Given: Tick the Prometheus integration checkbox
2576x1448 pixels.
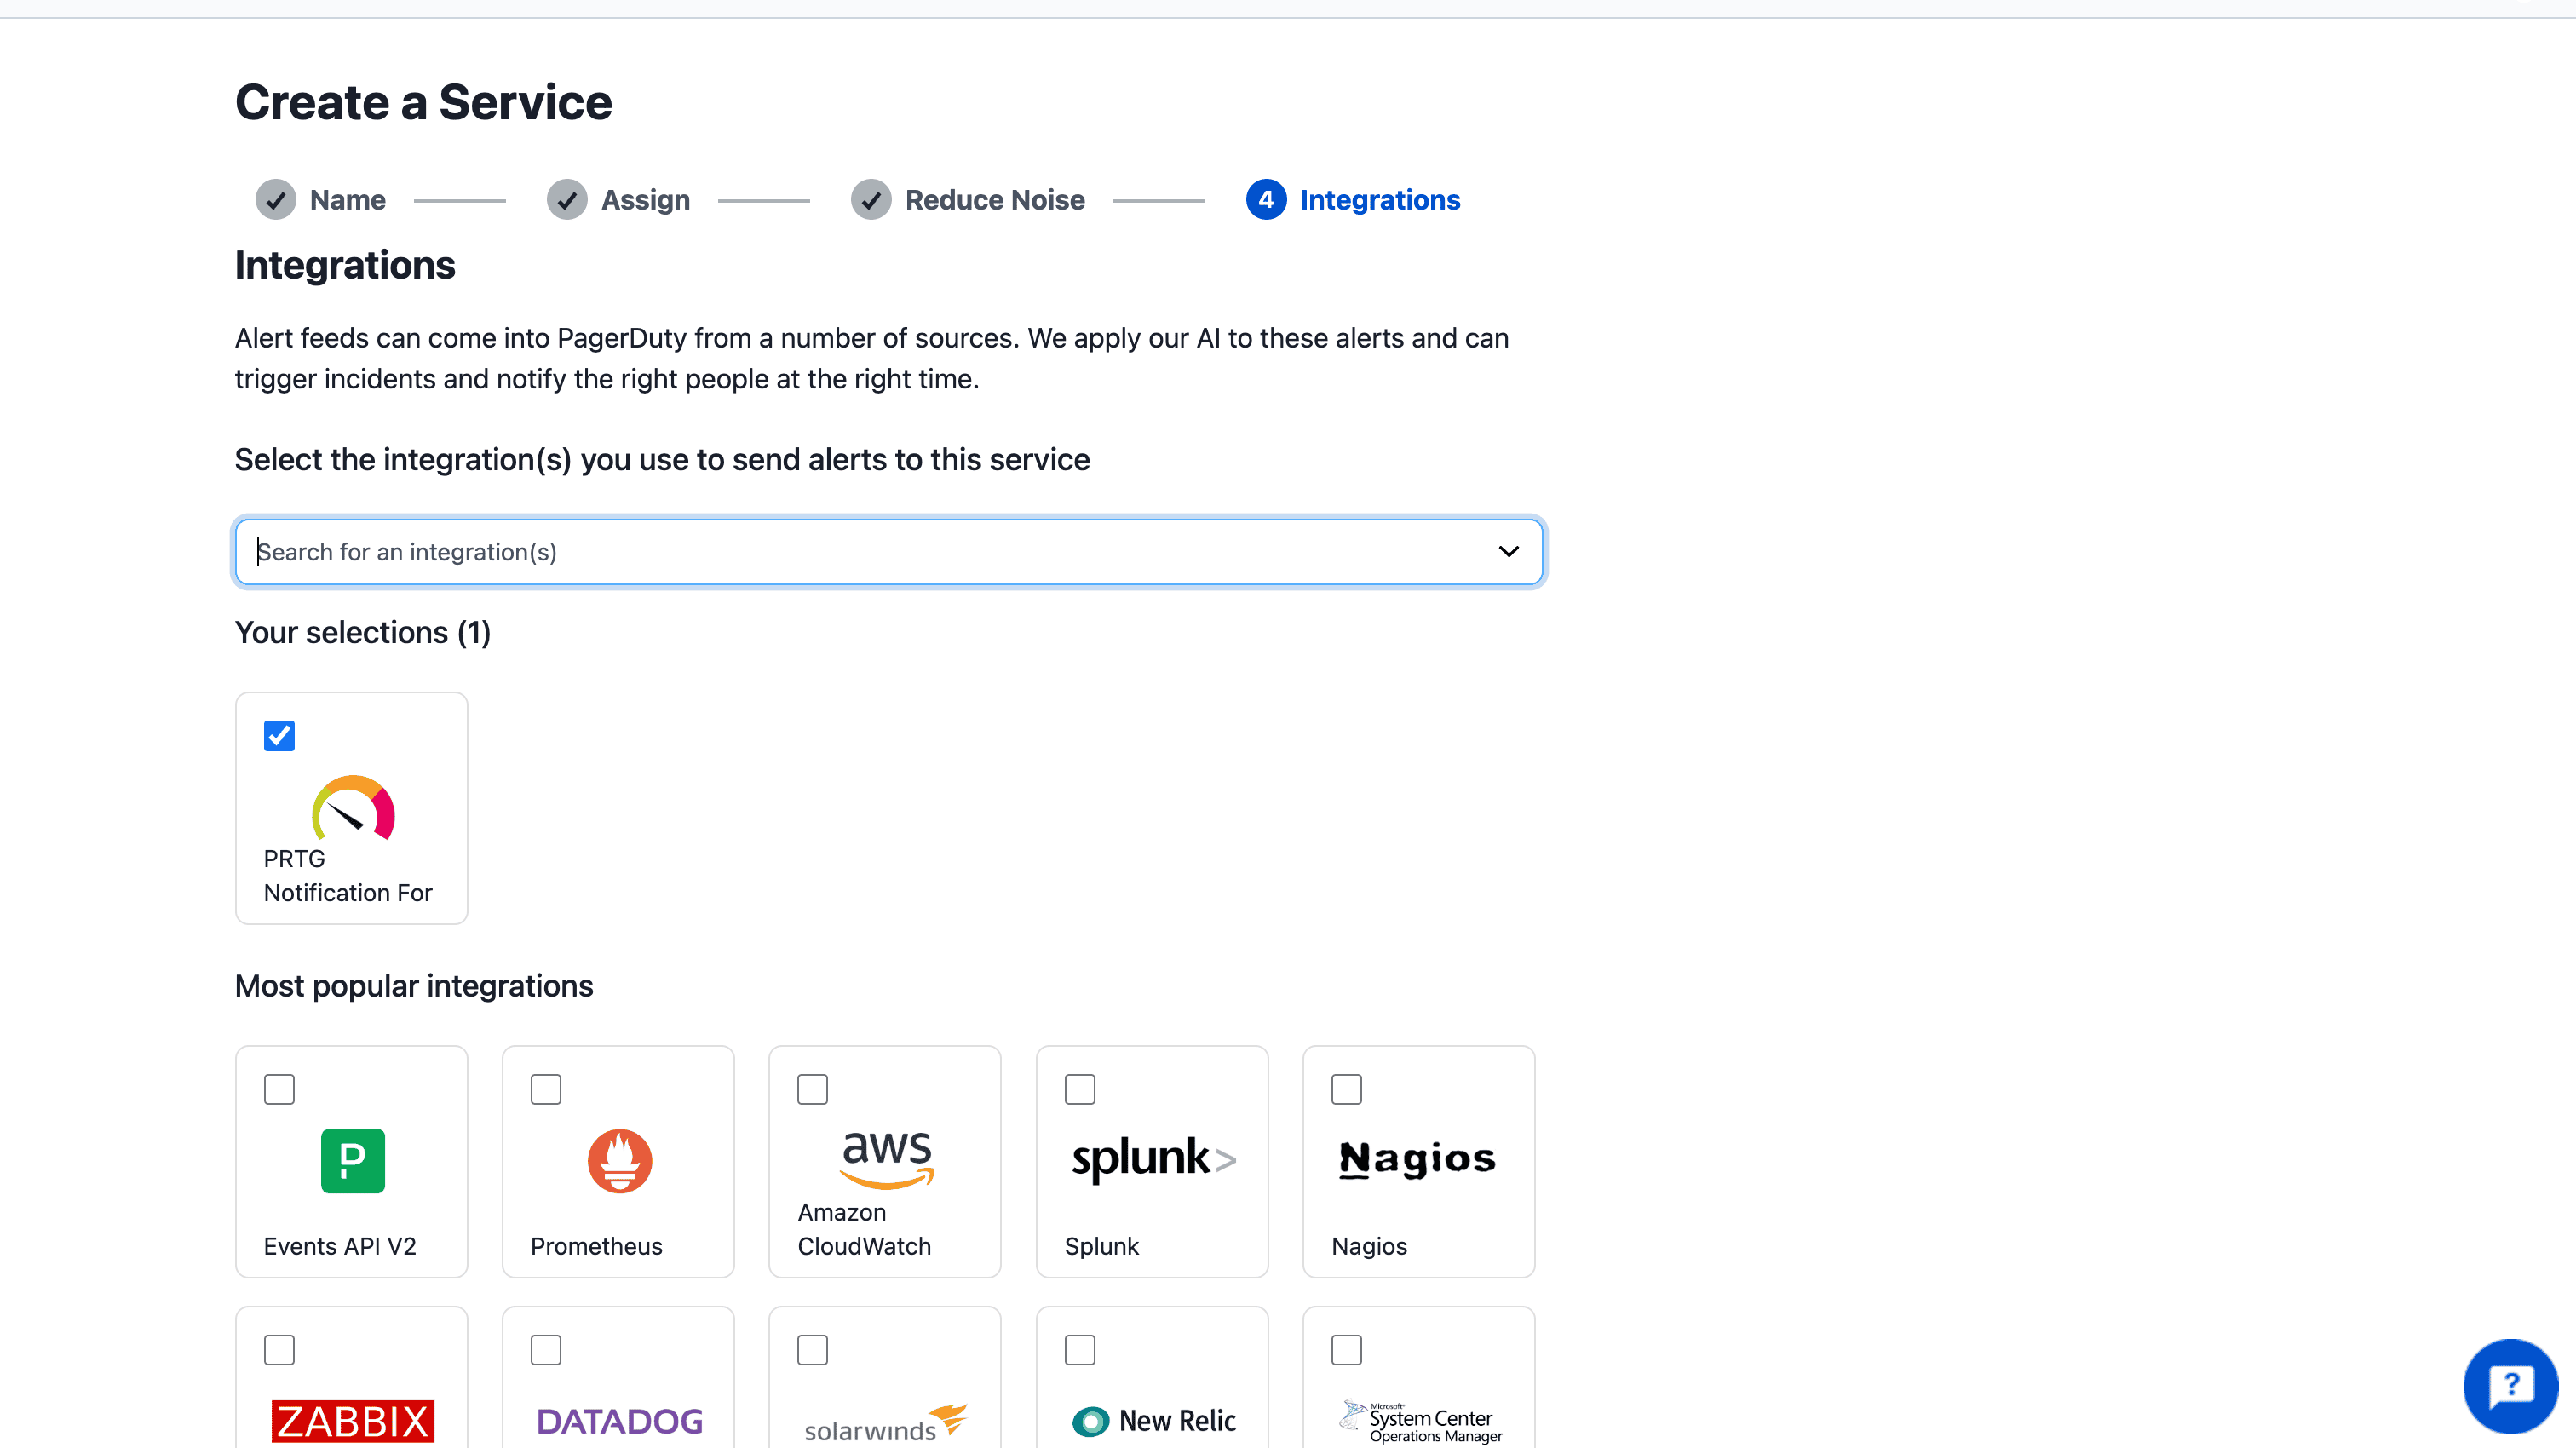Looking at the screenshot, I should [x=546, y=1089].
